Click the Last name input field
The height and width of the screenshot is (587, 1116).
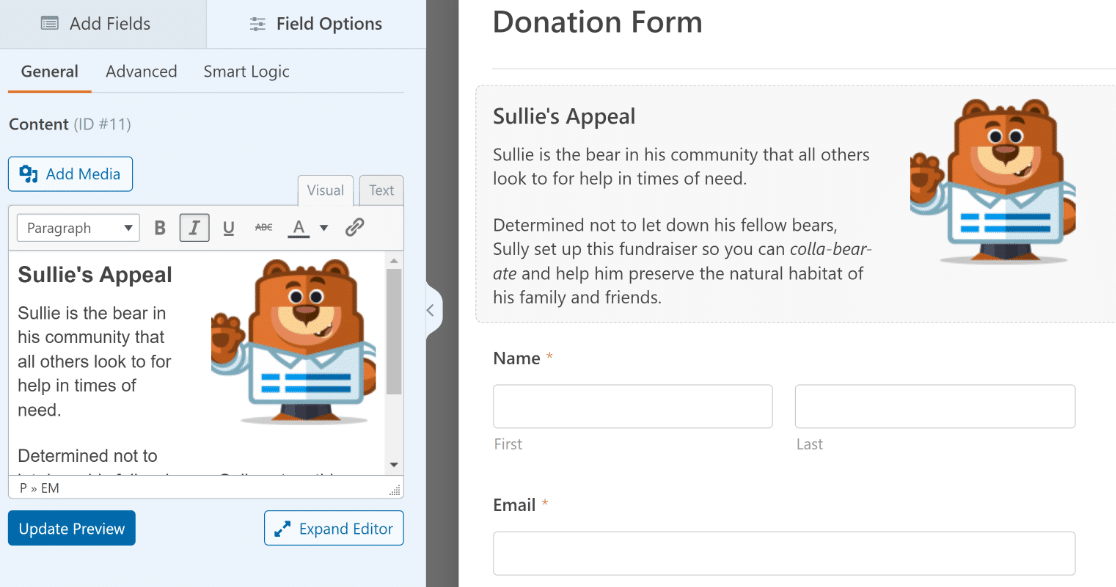click(935, 406)
